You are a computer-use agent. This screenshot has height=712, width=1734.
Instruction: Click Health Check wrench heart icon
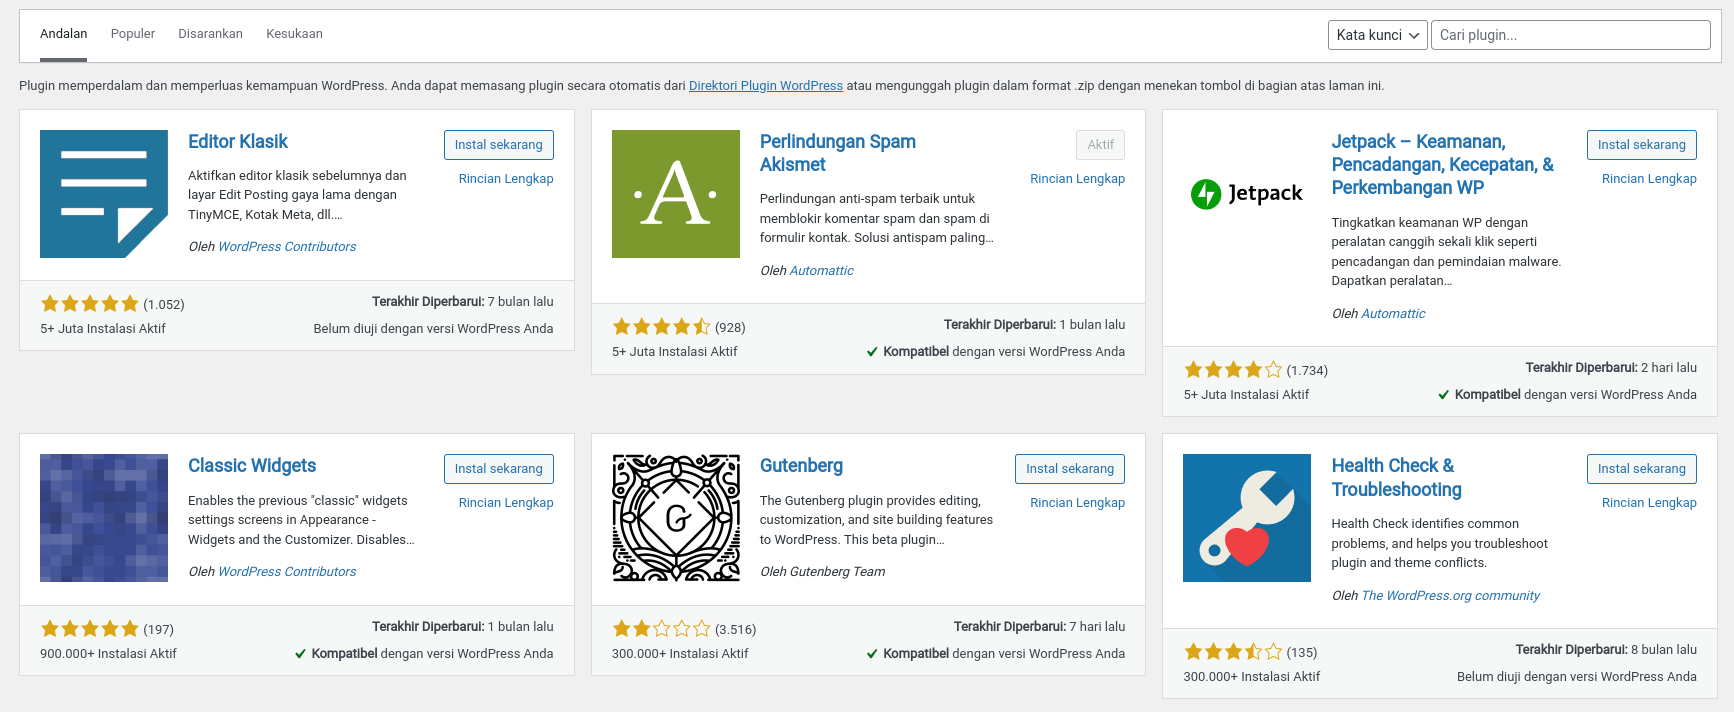[1247, 518]
